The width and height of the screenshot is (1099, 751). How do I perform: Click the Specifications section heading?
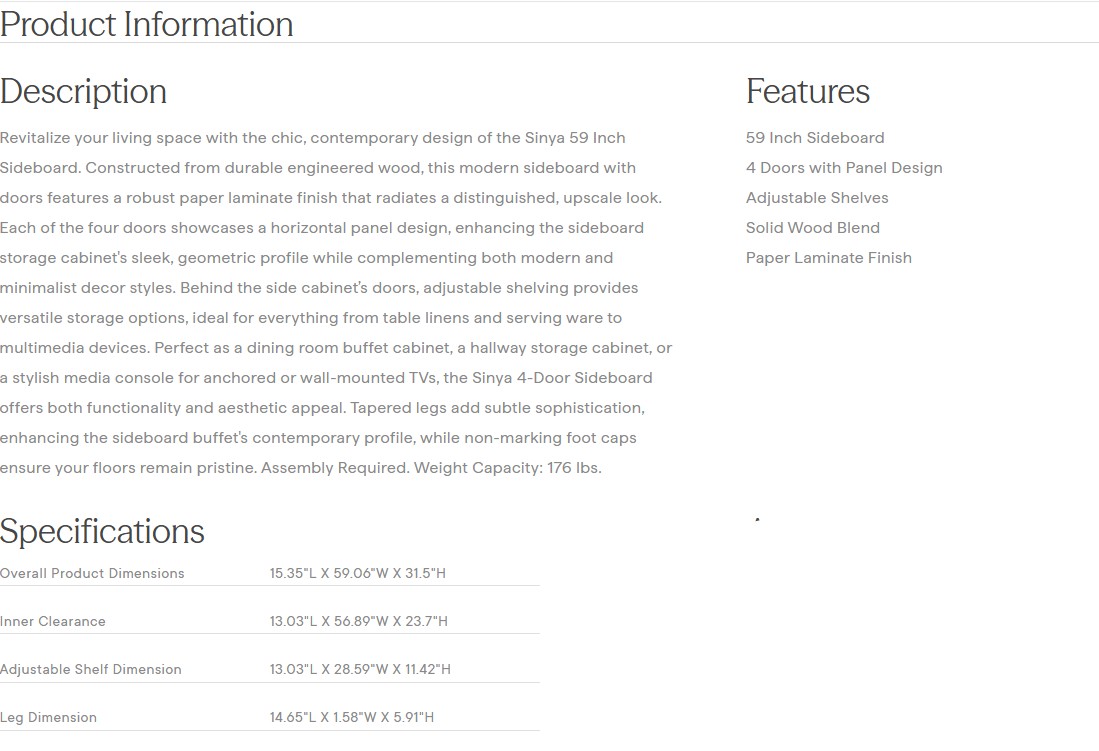102,531
